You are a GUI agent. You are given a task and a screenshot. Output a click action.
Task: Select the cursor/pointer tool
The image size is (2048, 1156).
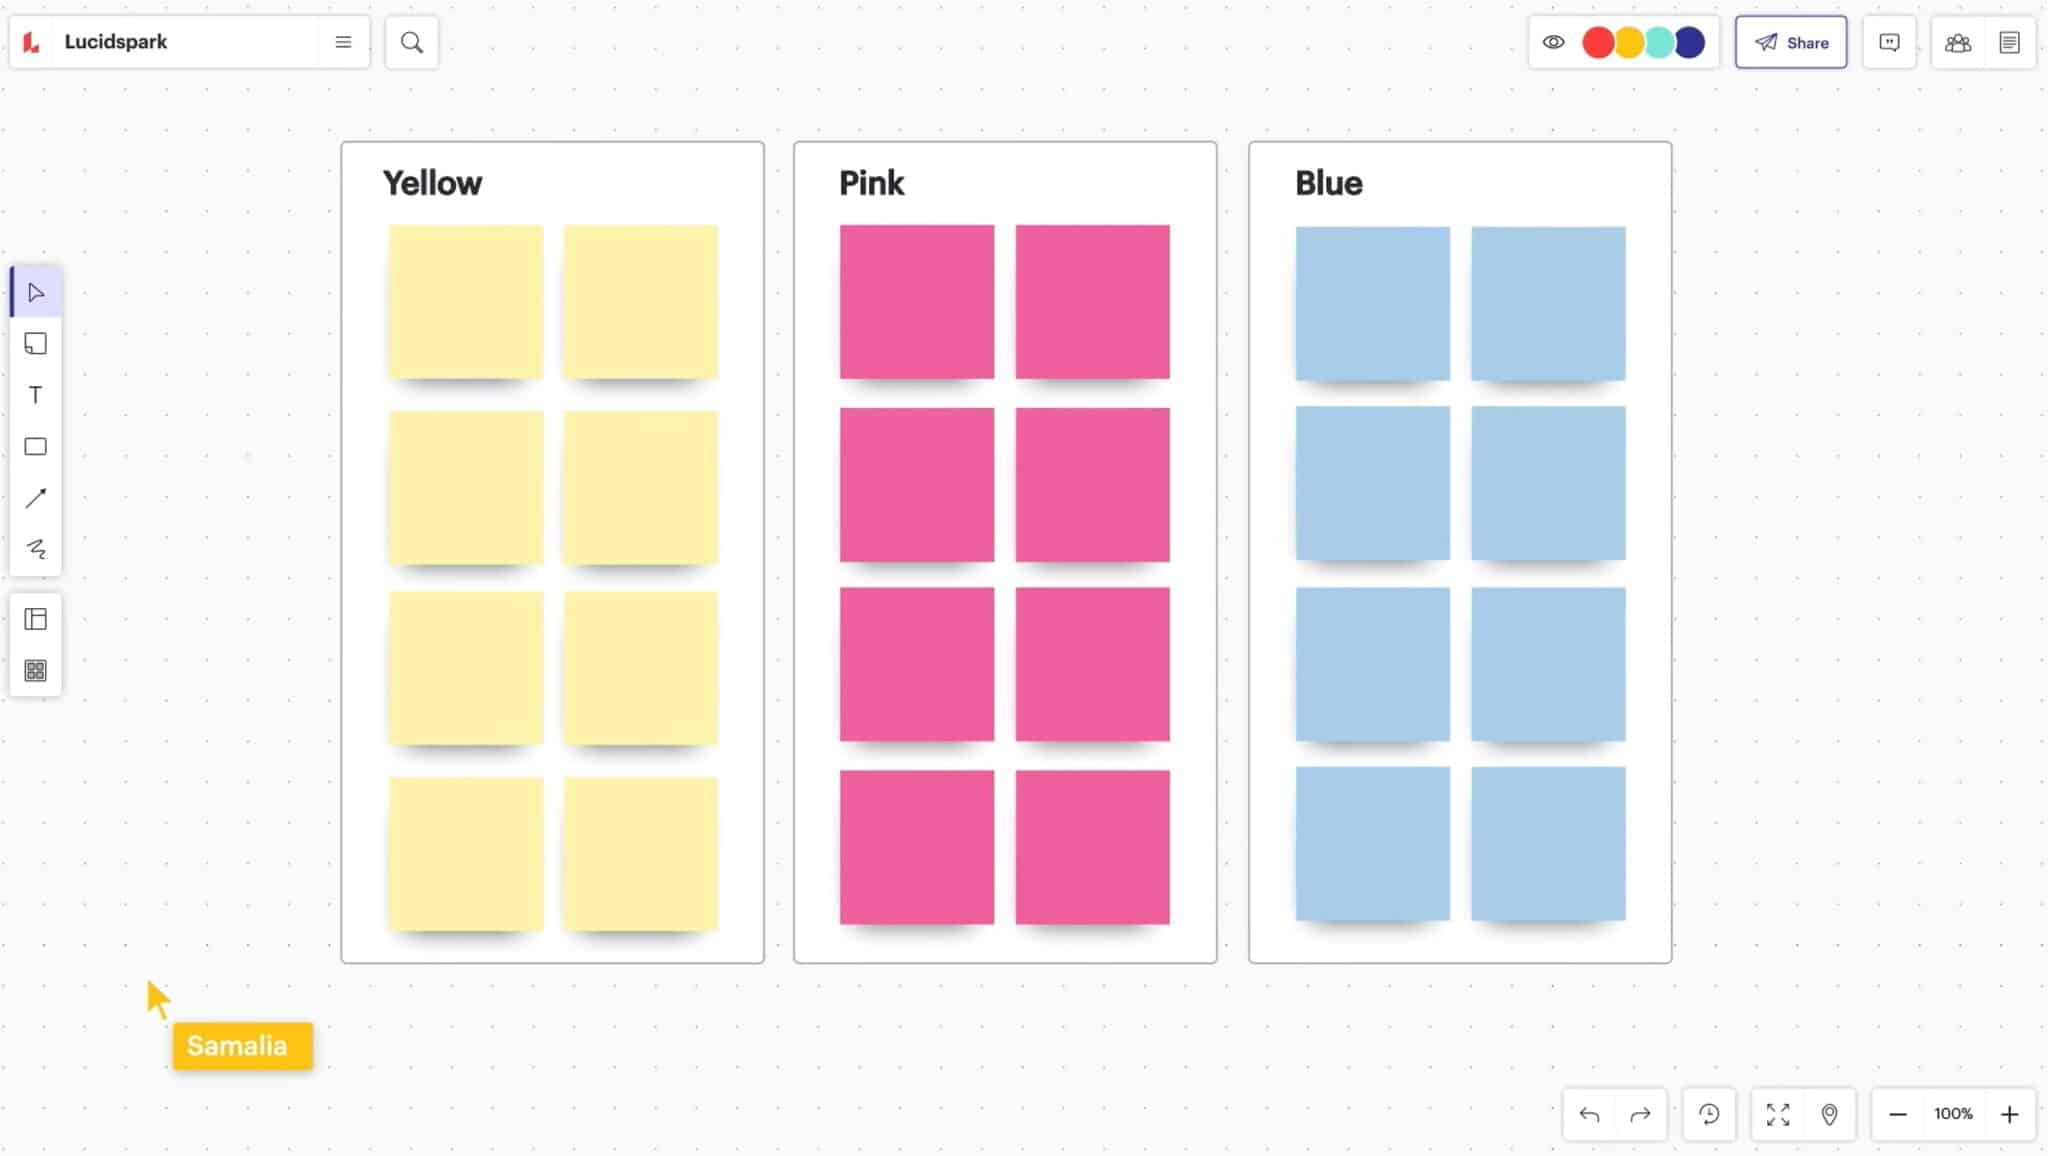coord(36,291)
